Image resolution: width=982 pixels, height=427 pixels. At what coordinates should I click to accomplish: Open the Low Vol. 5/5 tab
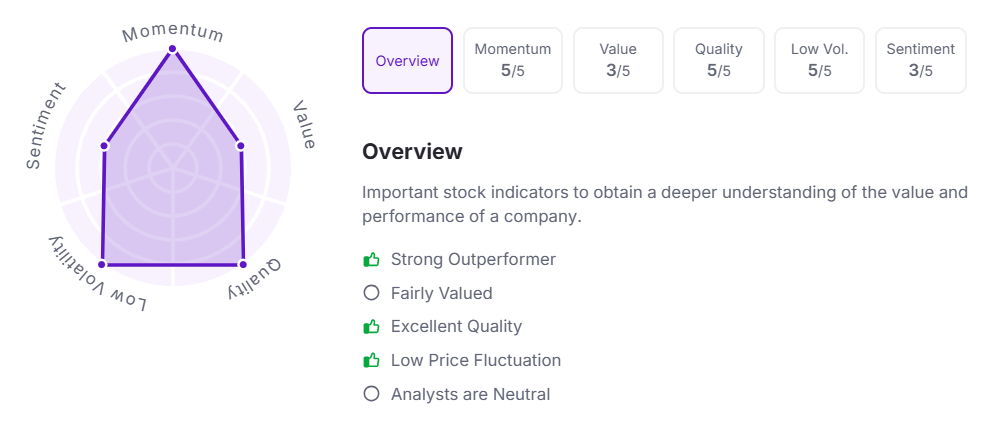[819, 61]
